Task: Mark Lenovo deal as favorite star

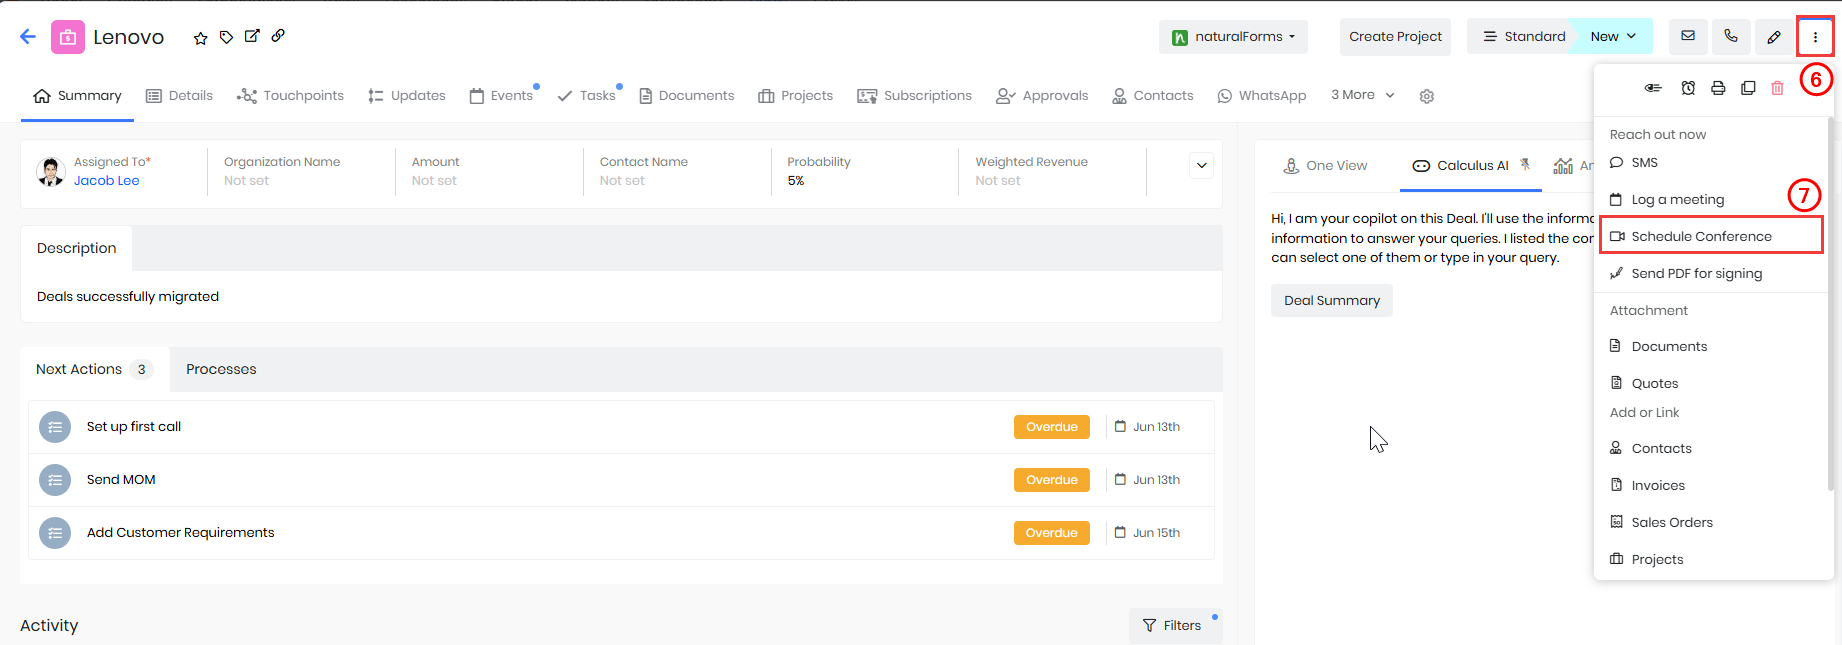Action: (200, 38)
